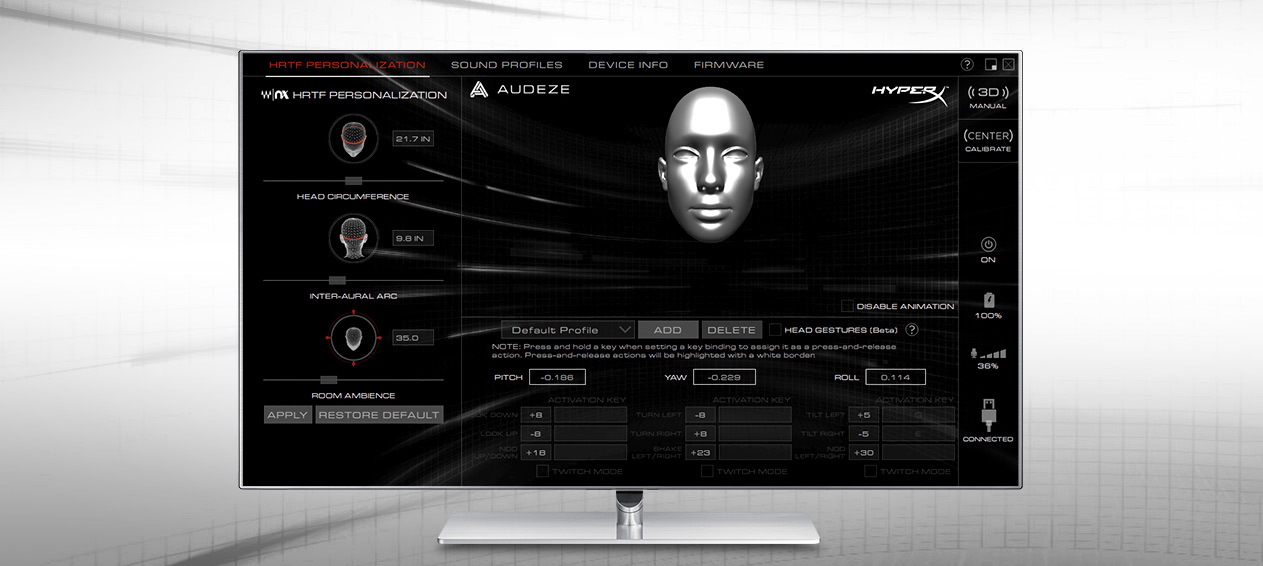This screenshot has height=566, width=1263.
Task: Click the Nod Up/Down +18 threshold field
Action: coord(536,453)
